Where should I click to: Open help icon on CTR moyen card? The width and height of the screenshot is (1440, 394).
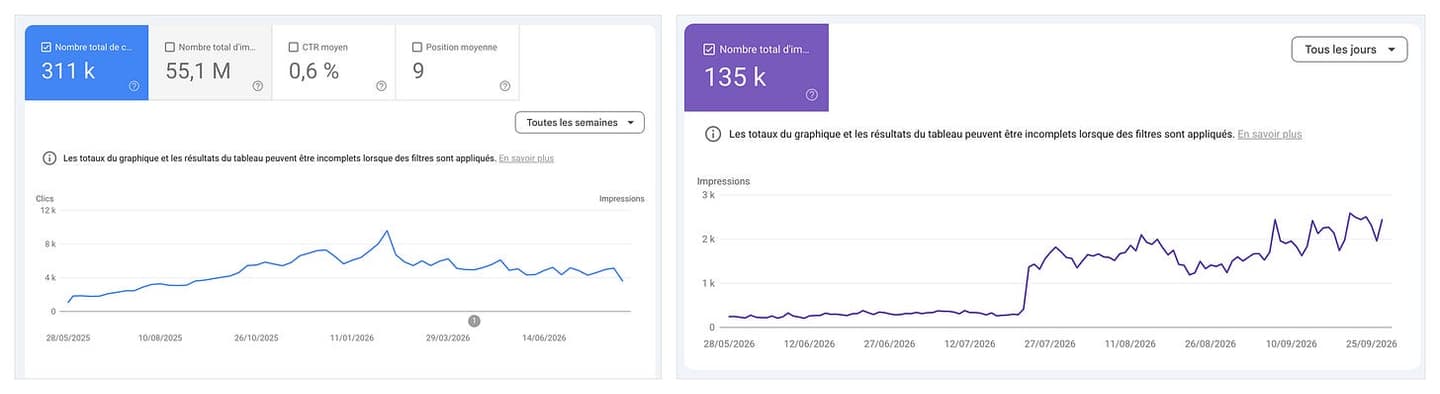point(381,86)
